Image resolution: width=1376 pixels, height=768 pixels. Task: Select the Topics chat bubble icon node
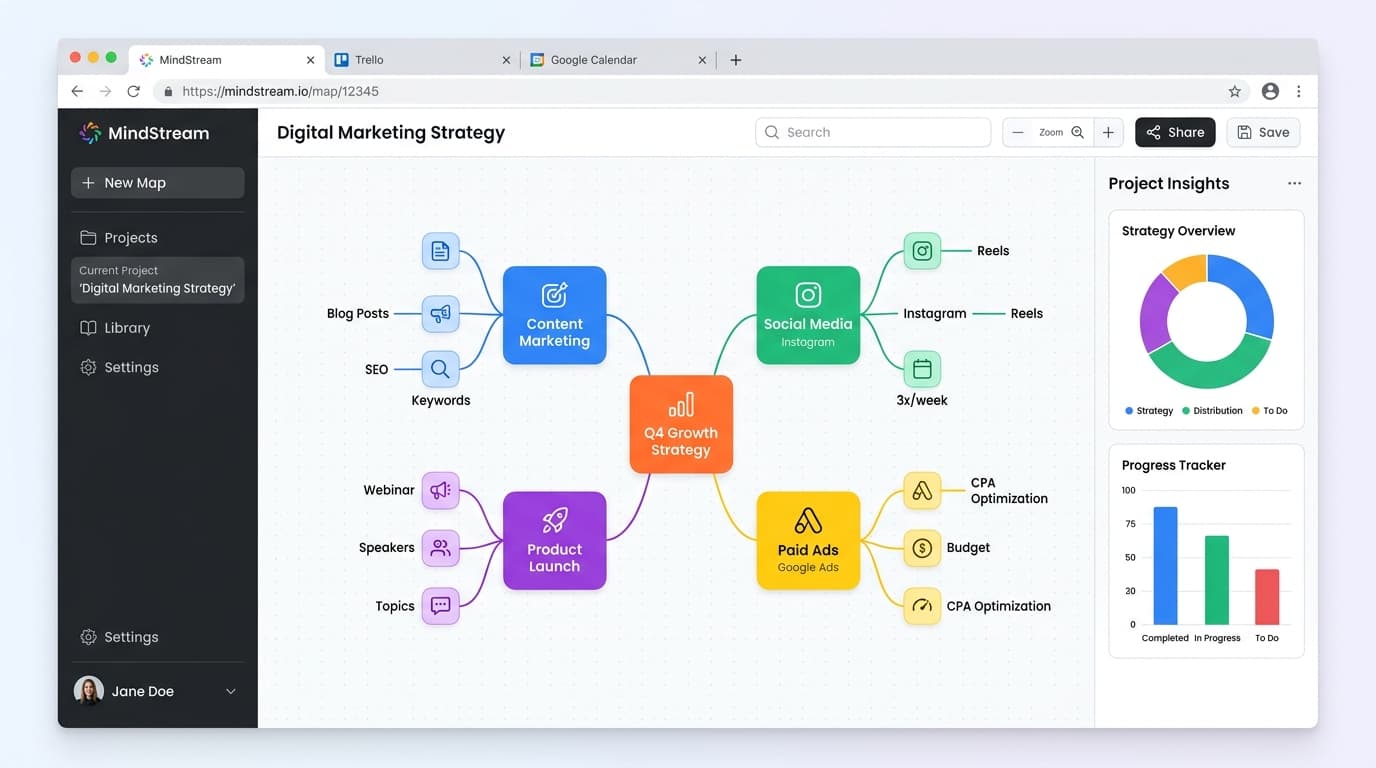[x=440, y=606]
